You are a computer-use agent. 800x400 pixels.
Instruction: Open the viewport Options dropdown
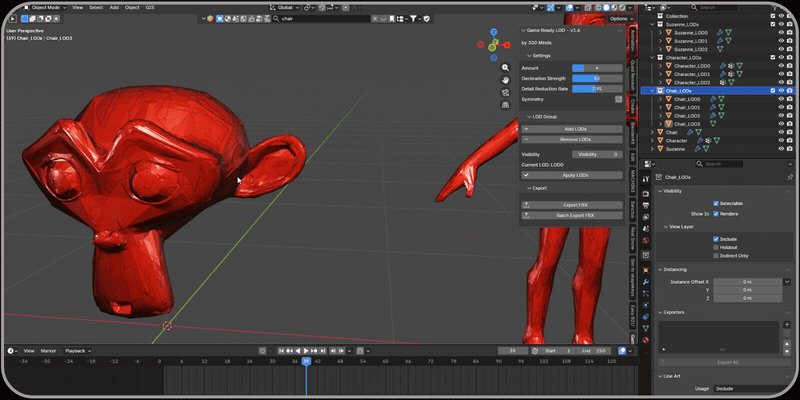click(x=621, y=19)
